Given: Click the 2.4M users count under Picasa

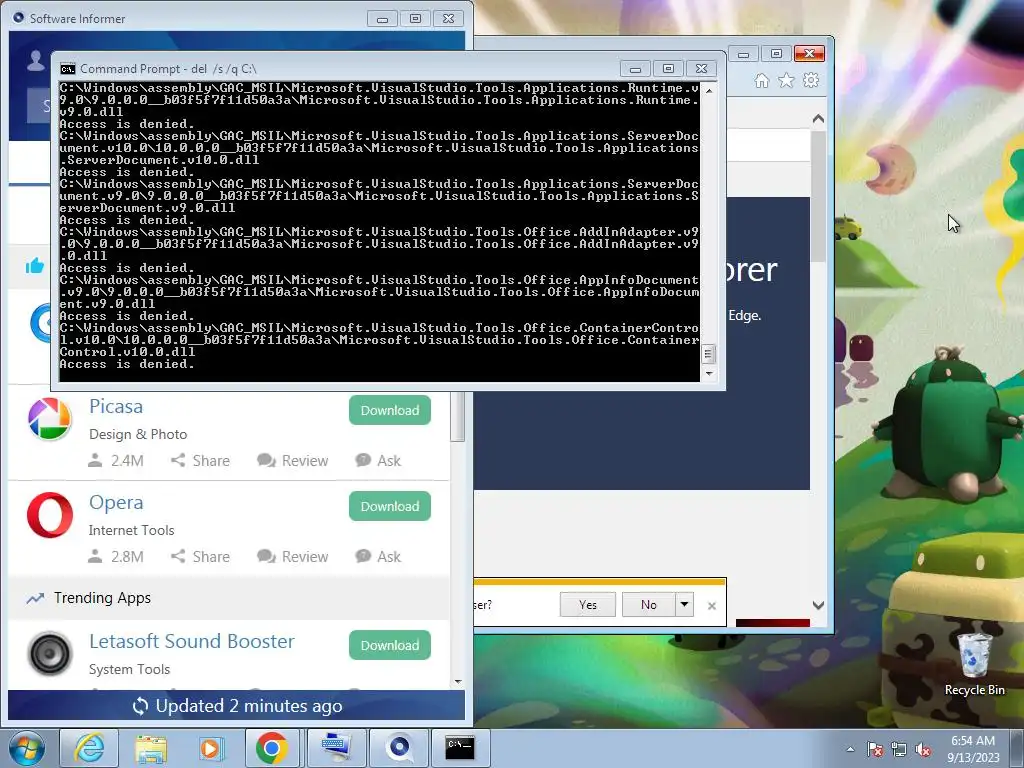Looking at the screenshot, I should click(x=116, y=460).
